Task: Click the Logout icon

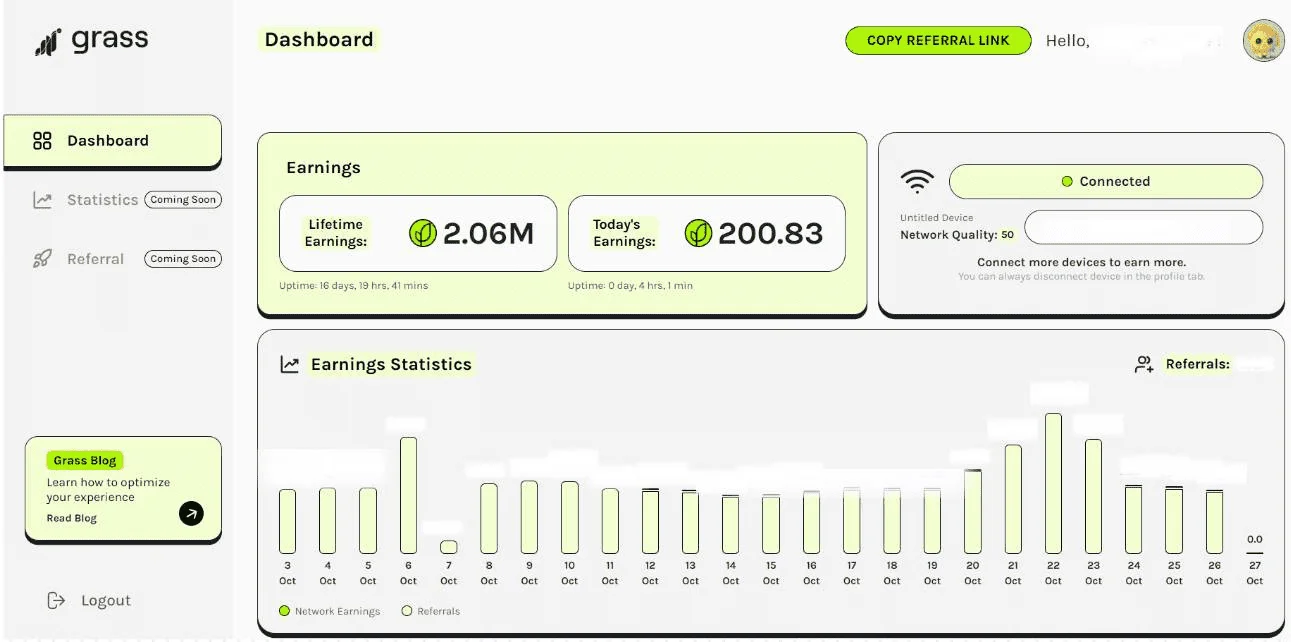Action: coord(56,600)
